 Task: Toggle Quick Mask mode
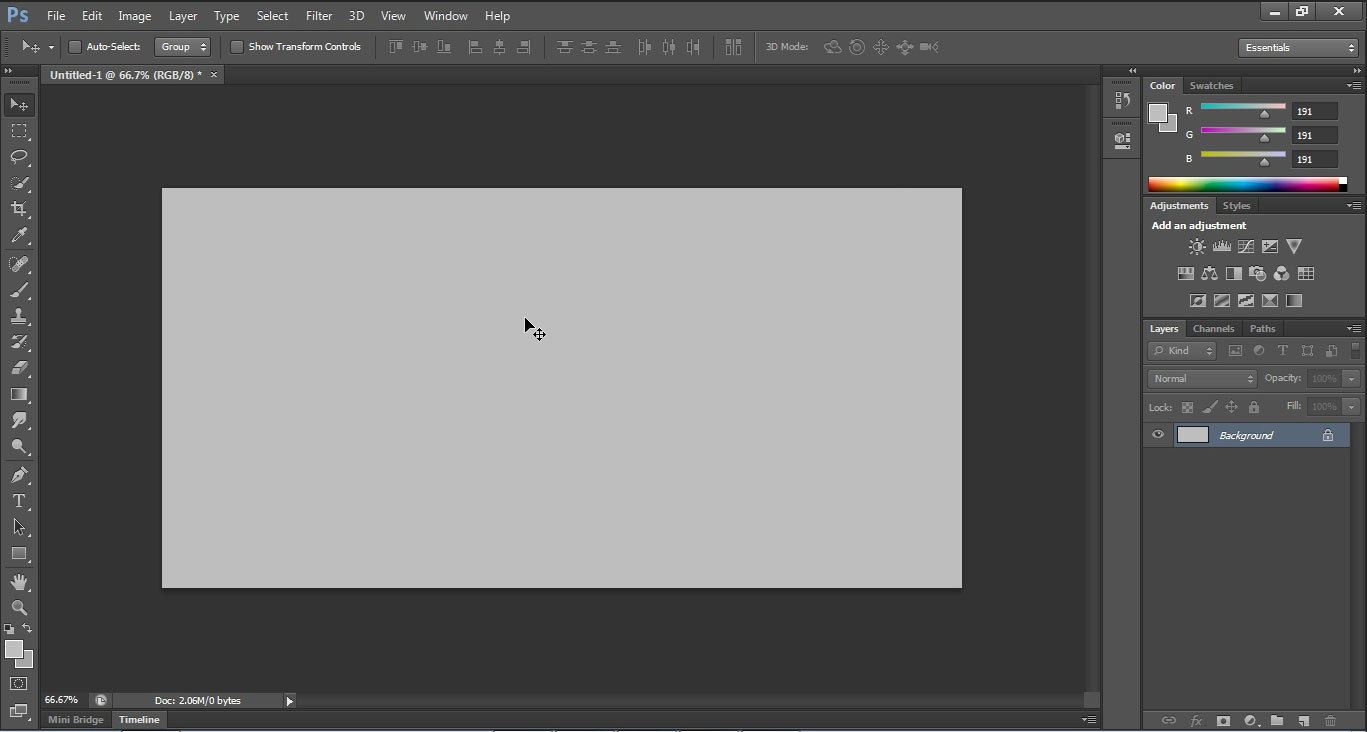(19, 684)
